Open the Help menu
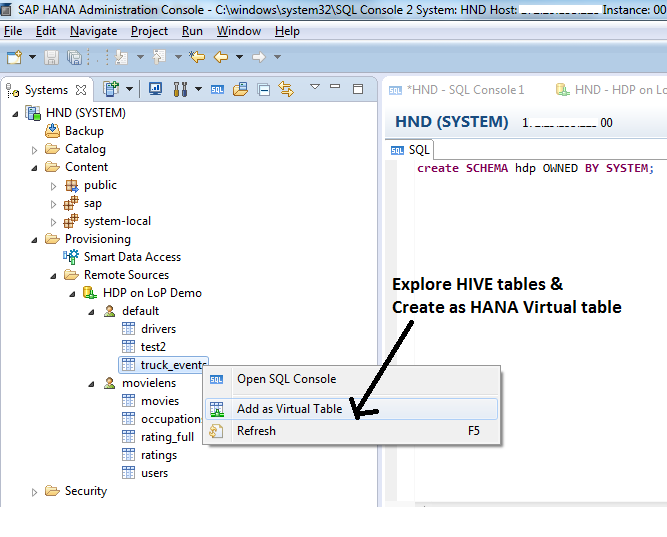Viewport: 667px width, 537px height. point(287,31)
